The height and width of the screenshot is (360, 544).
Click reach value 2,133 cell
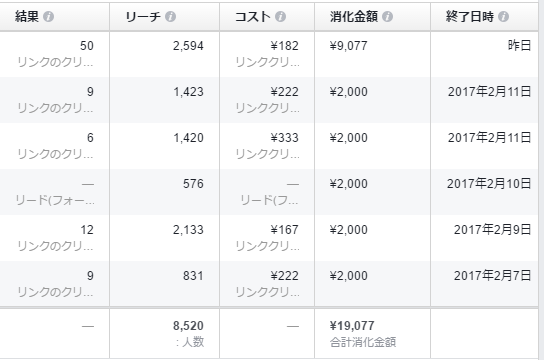pyautogui.click(x=188, y=230)
